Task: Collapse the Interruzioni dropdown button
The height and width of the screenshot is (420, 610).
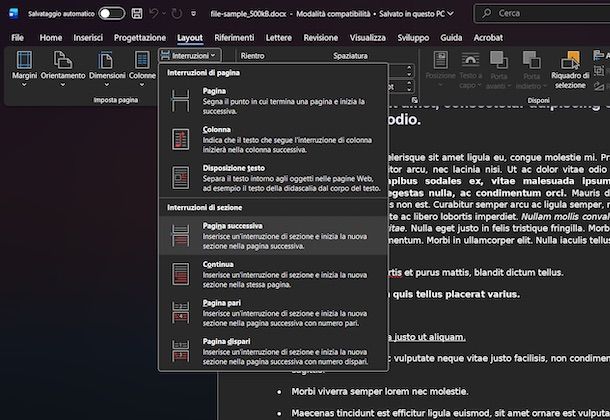Action: coord(190,56)
